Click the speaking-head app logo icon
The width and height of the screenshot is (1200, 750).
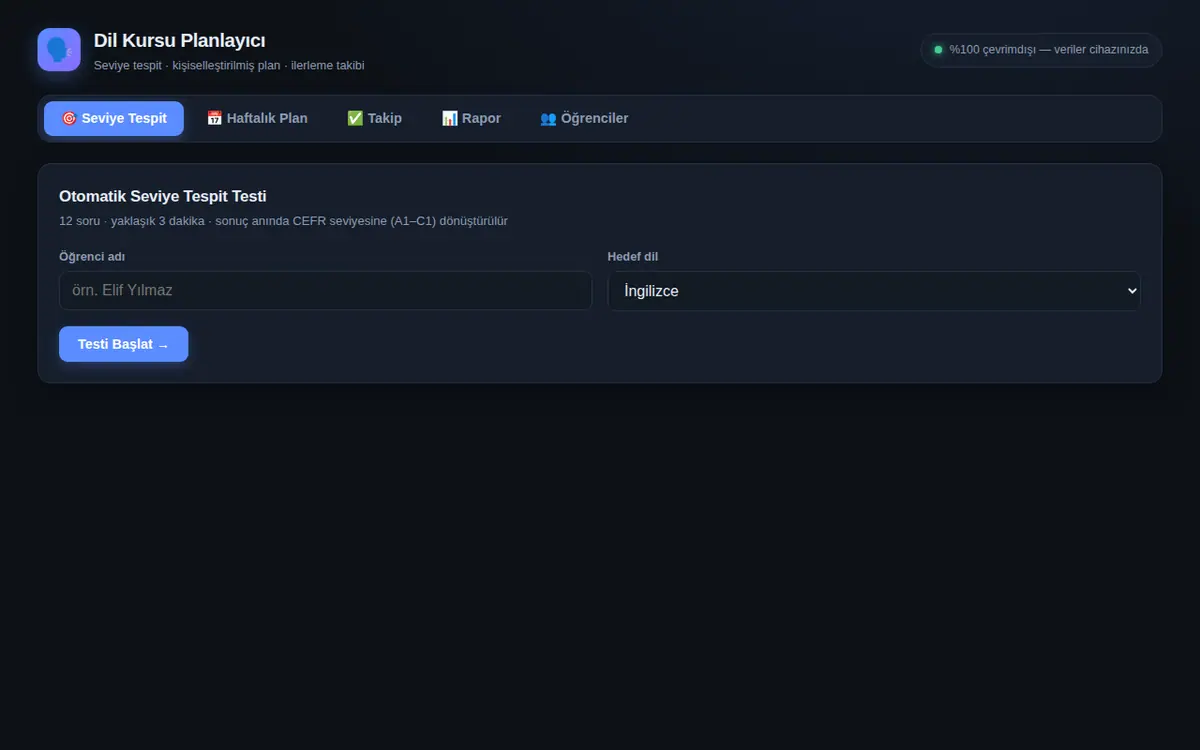[x=59, y=50]
